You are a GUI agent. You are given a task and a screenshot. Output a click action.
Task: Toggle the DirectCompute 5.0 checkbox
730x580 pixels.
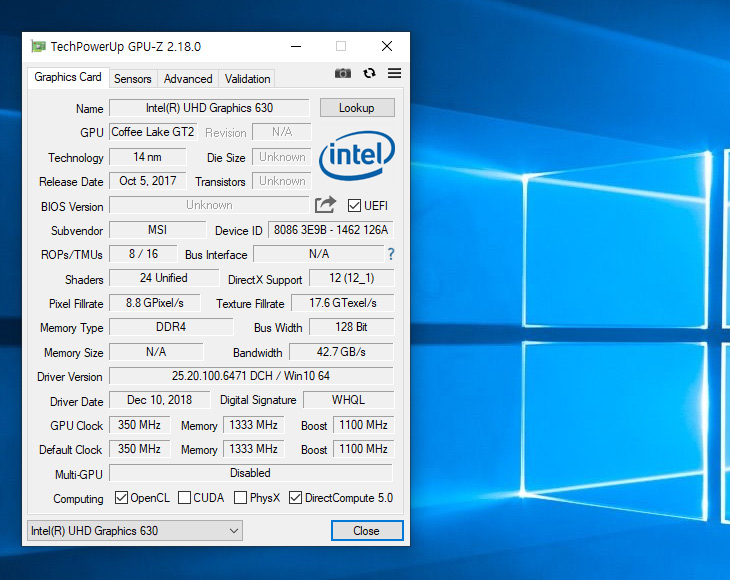tap(295, 498)
